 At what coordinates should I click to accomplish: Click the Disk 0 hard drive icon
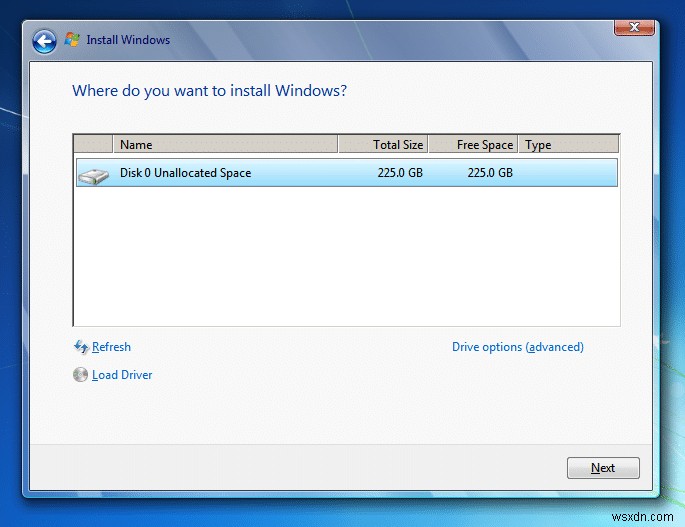(x=93, y=176)
